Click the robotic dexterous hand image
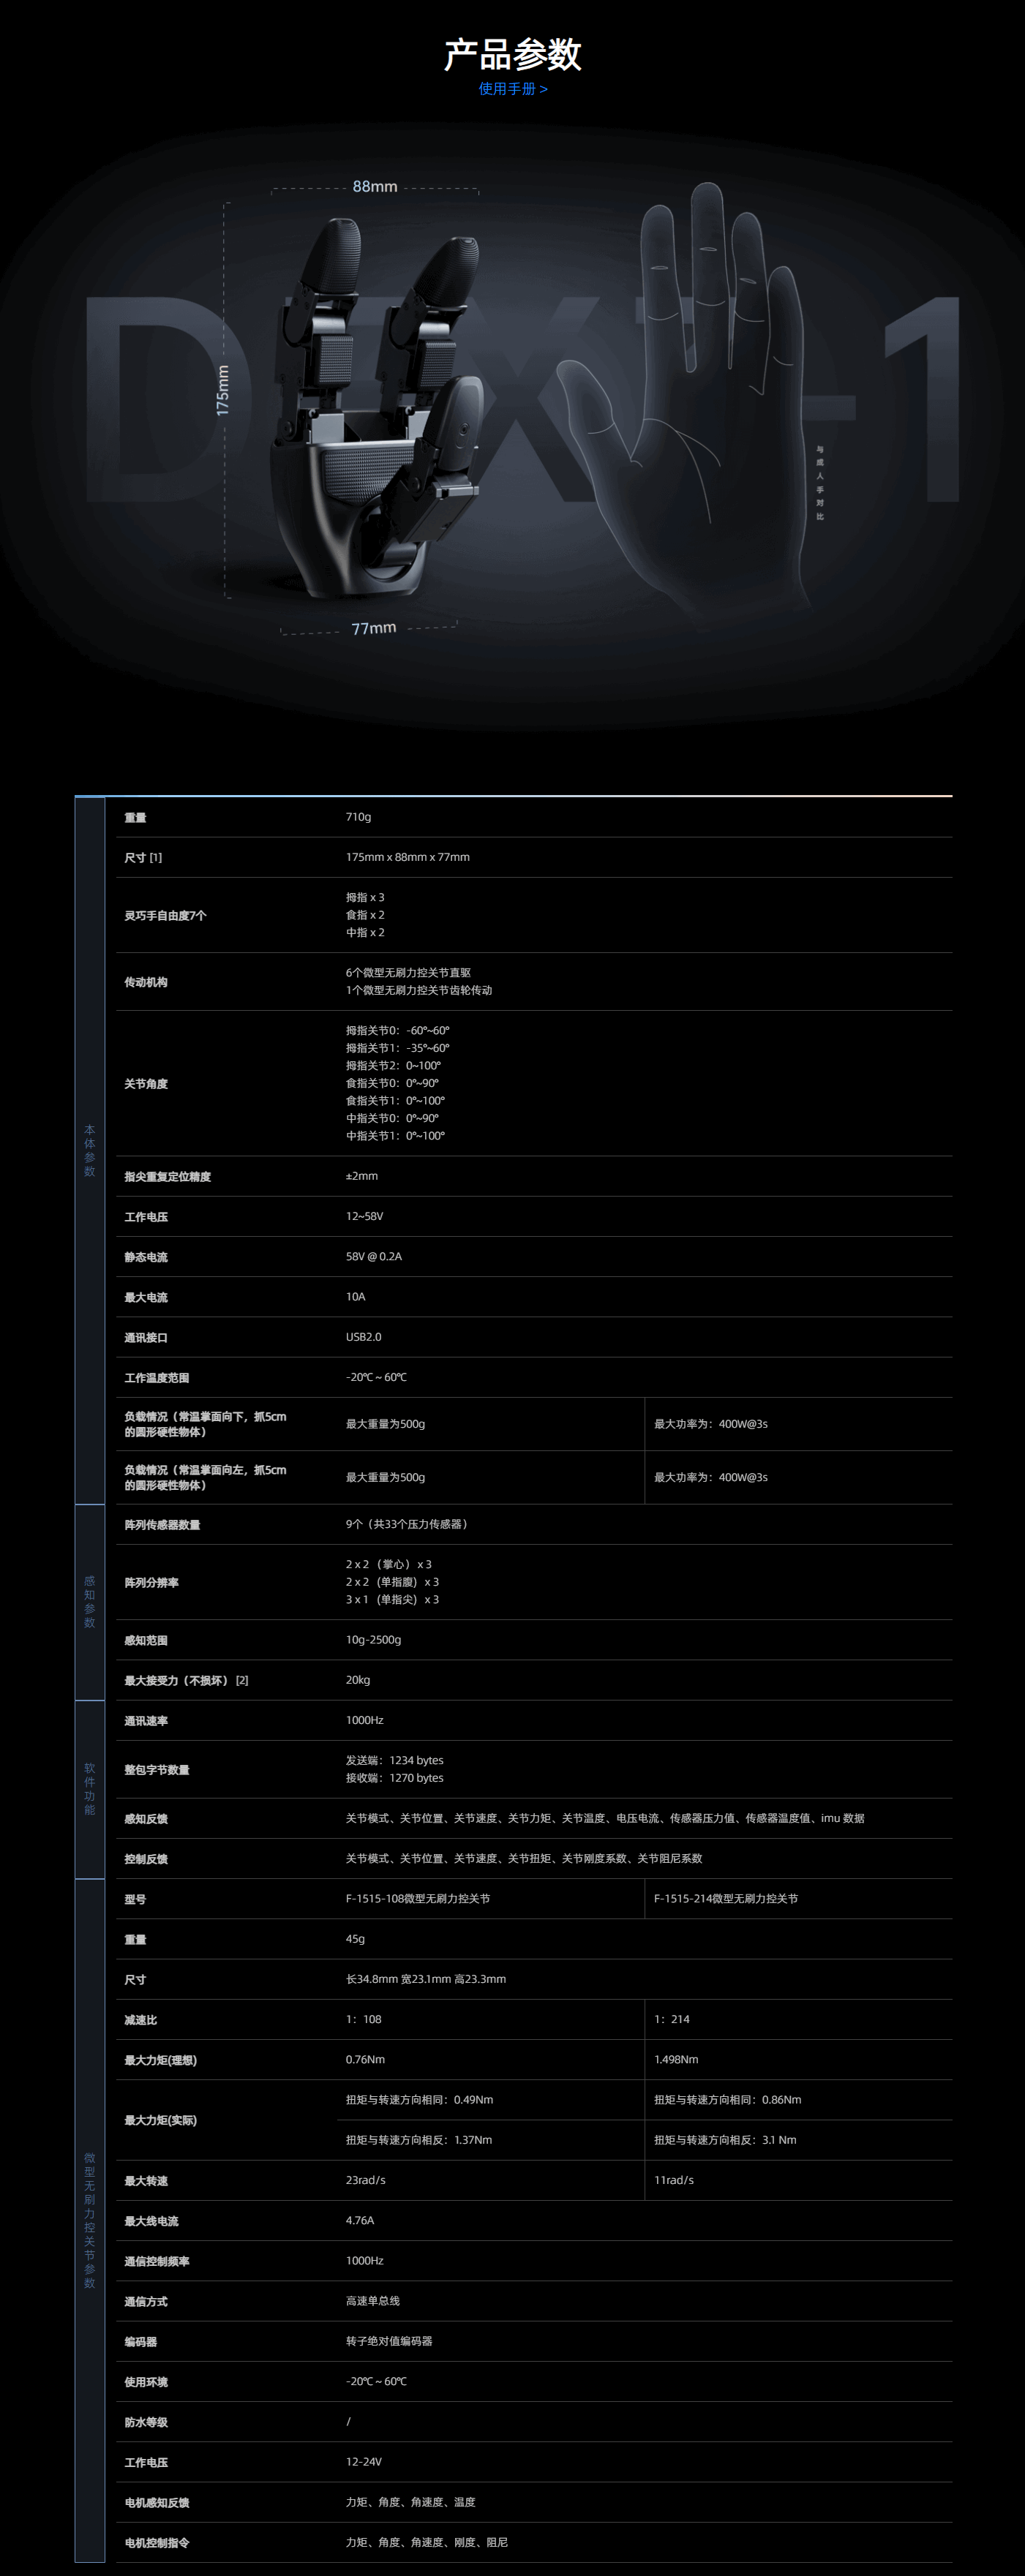Screen dimensions: 1025x2576 click(x=375, y=410)
